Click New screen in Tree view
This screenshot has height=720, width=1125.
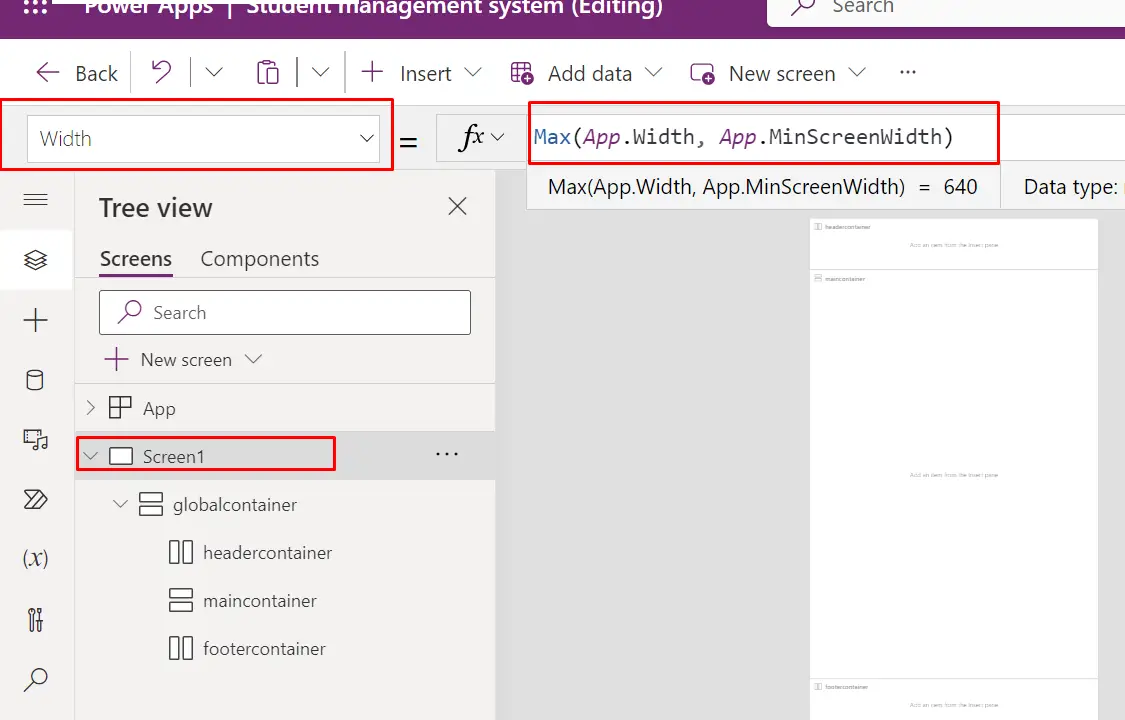point(186,360)
